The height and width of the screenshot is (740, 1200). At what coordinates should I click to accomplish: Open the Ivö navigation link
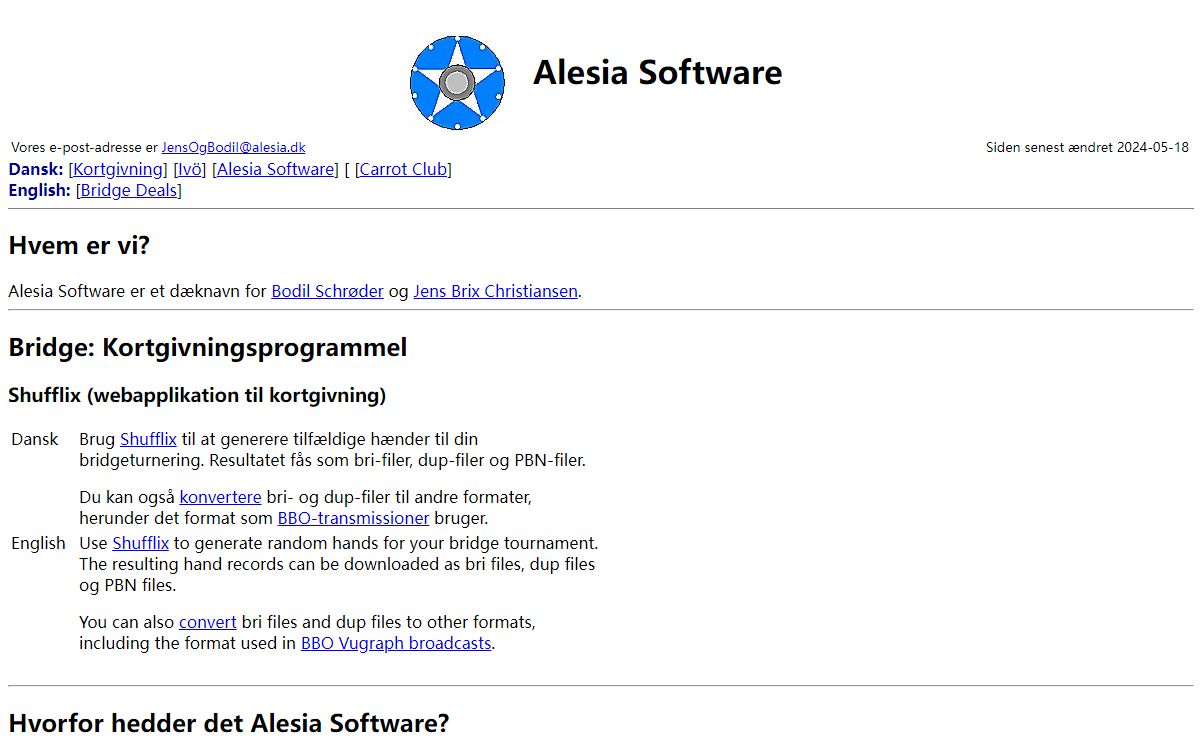coord(190,169)
